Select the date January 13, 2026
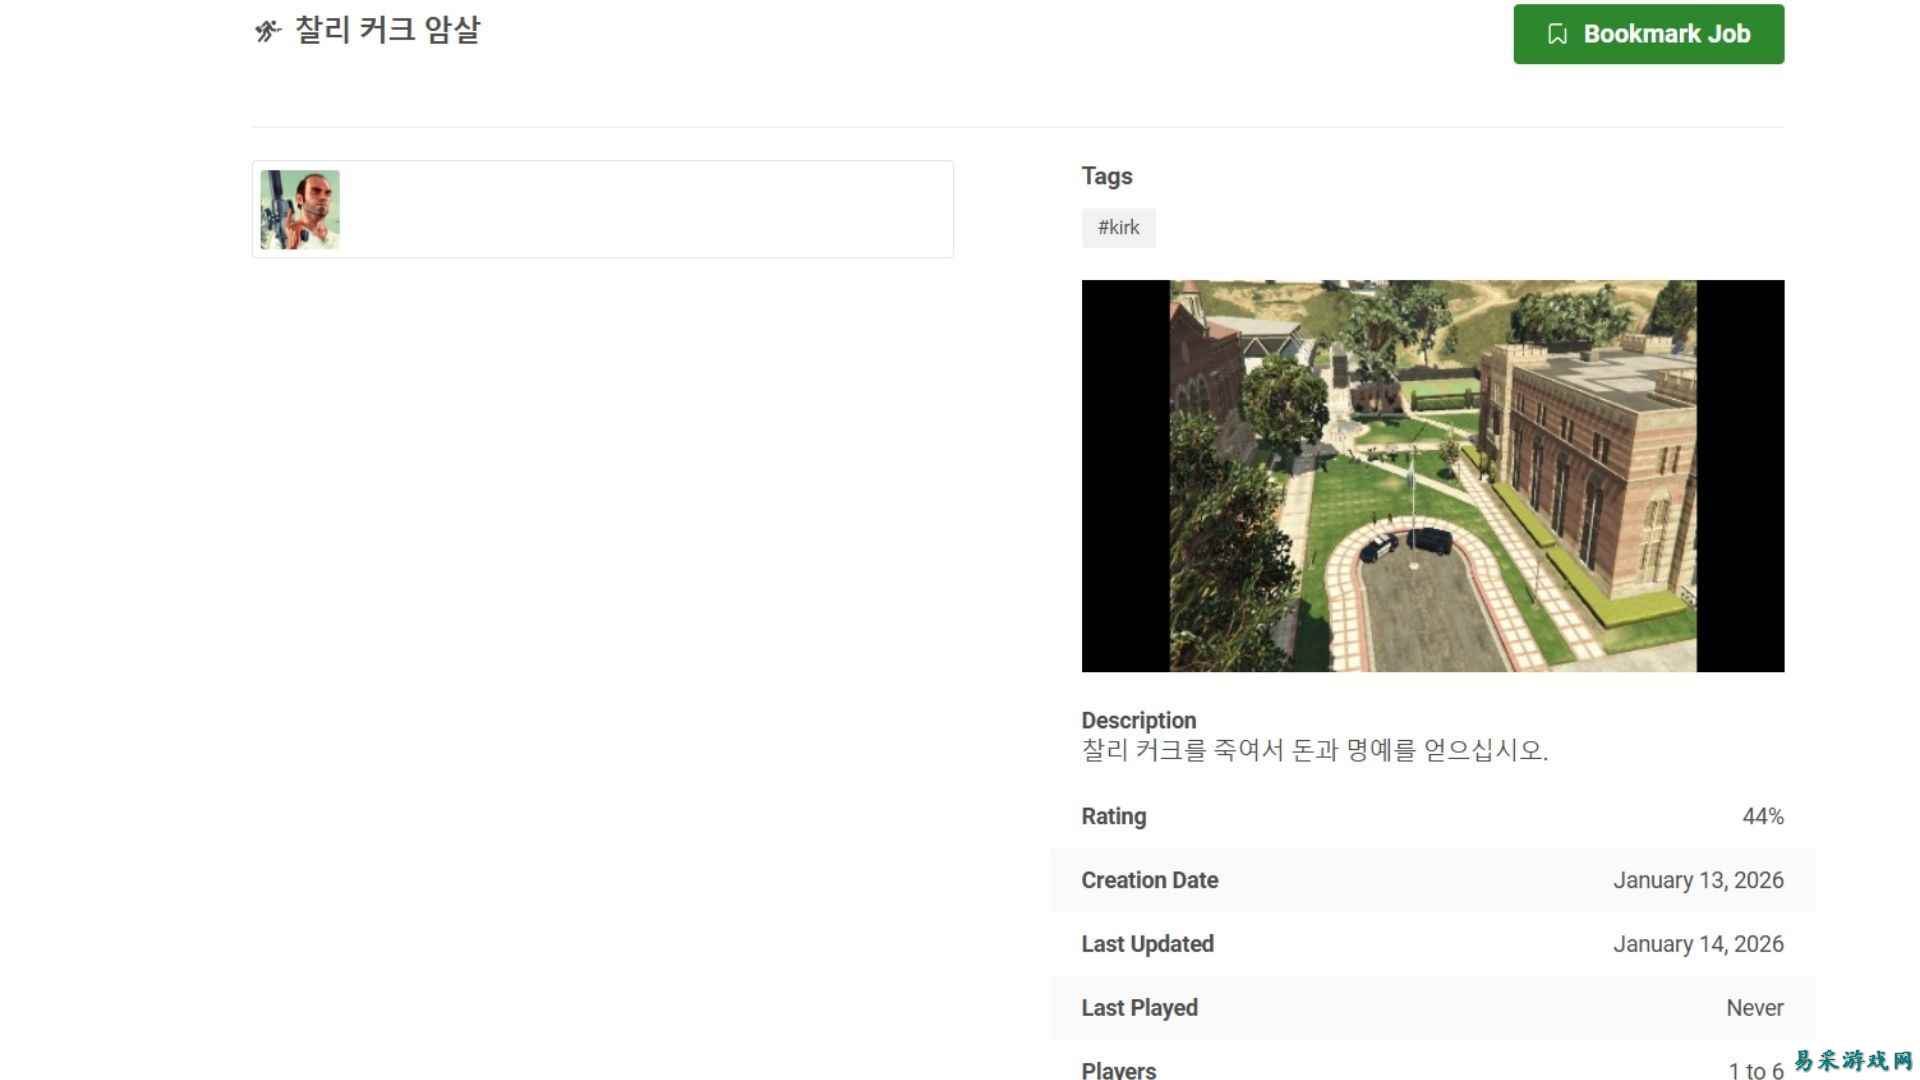The height and width of the screenshot is (1080, 1920). click(1698, 880)
